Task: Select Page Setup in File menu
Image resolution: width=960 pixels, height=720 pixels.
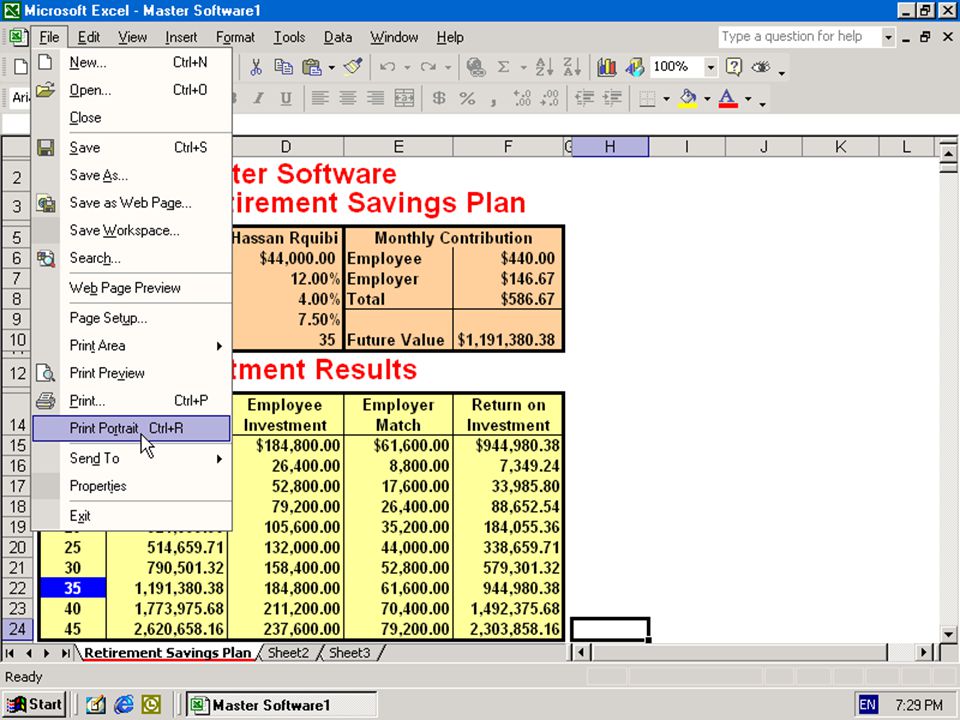Action: 131,318
